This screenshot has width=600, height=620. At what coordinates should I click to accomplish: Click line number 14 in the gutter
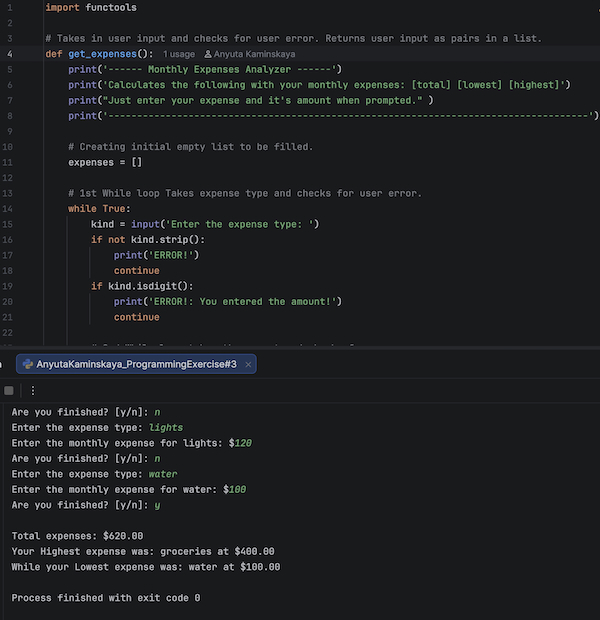click(7, 209)
